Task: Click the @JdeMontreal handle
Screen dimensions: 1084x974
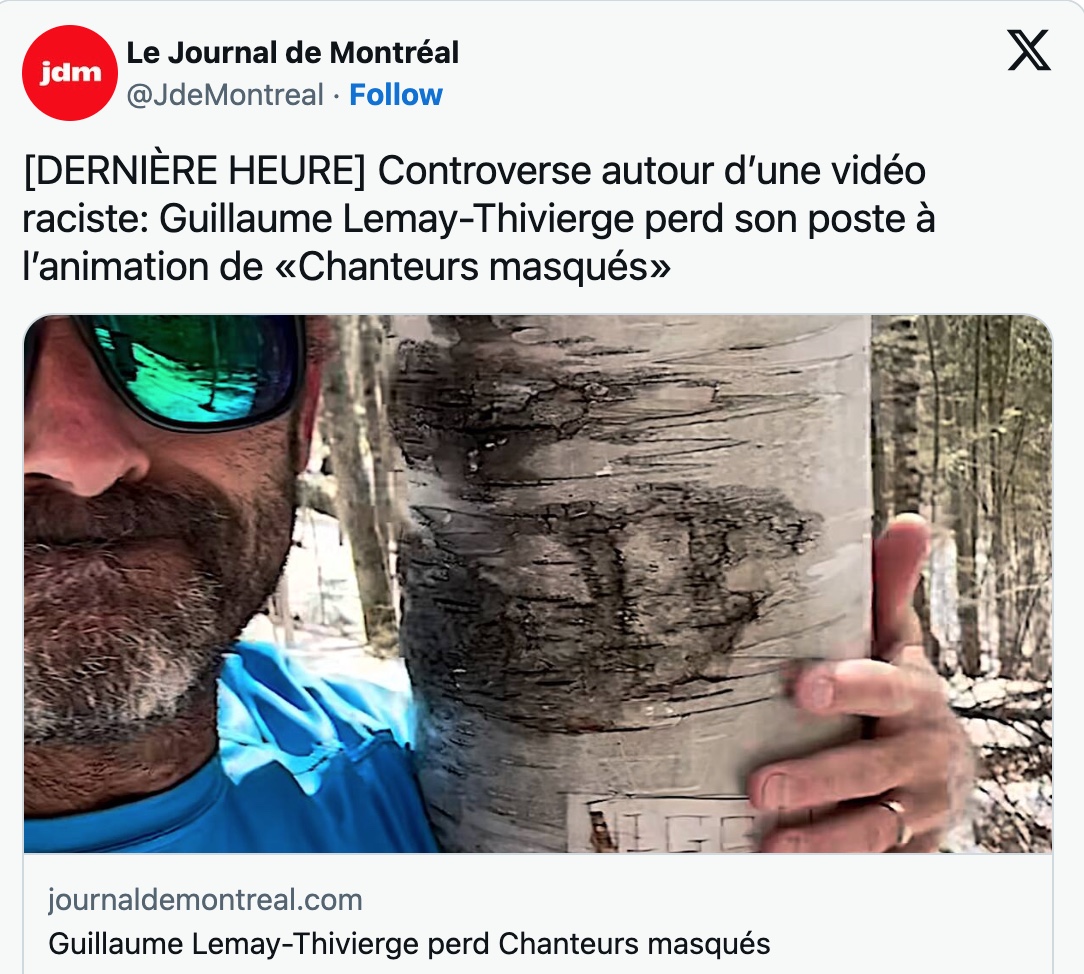Action: [225, 95]
